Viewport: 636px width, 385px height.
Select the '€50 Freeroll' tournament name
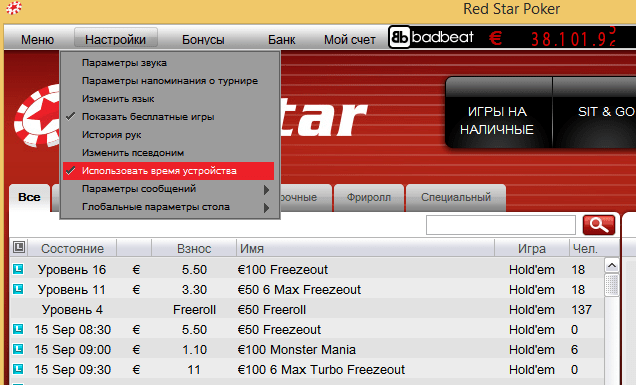click(x=272, y=310)
